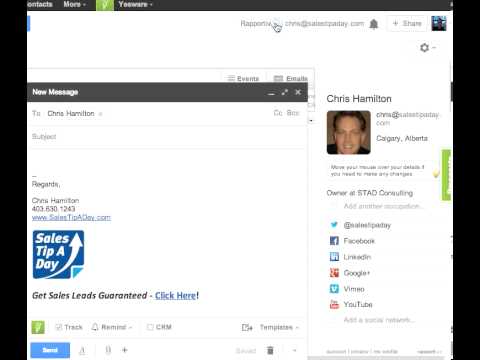This screenshot has width=480, height=360.
Task: Open the Vimeo profile link
Action: pos(354,289)
